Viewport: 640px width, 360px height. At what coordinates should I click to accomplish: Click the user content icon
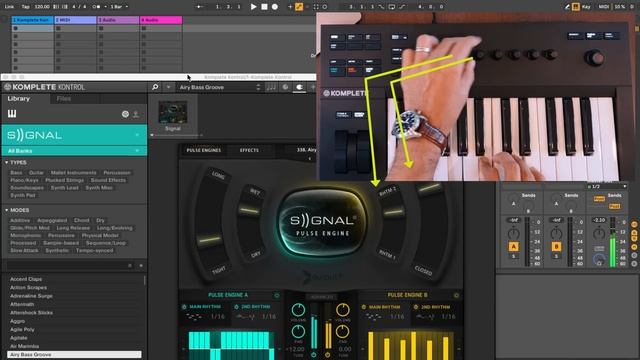[136, 114]
